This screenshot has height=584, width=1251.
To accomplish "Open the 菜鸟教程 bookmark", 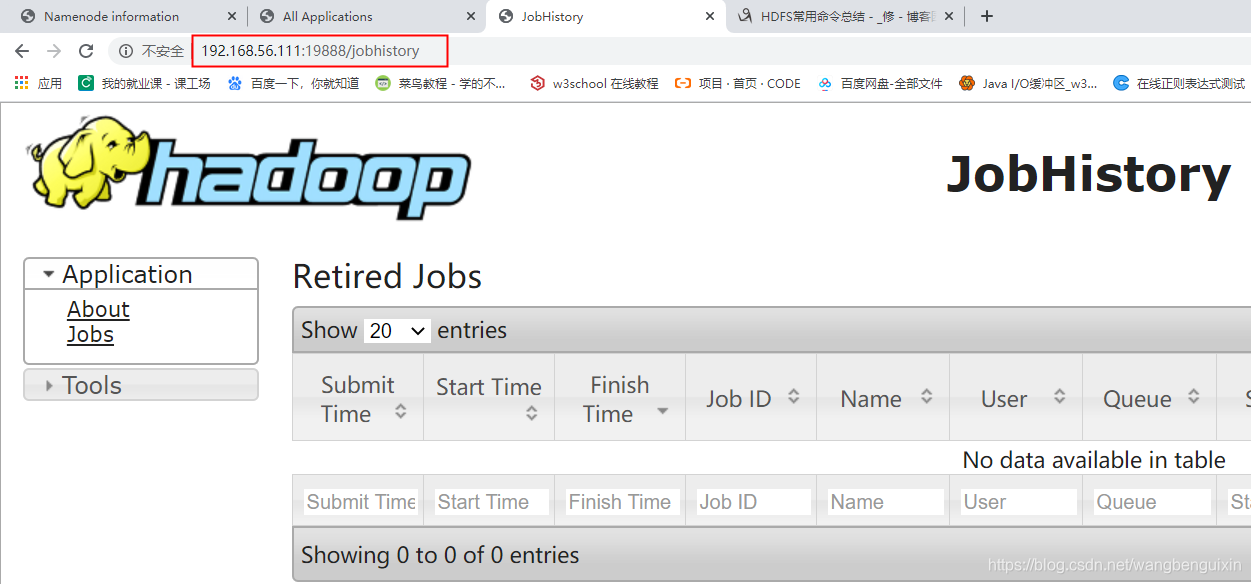I will point(441,84).
